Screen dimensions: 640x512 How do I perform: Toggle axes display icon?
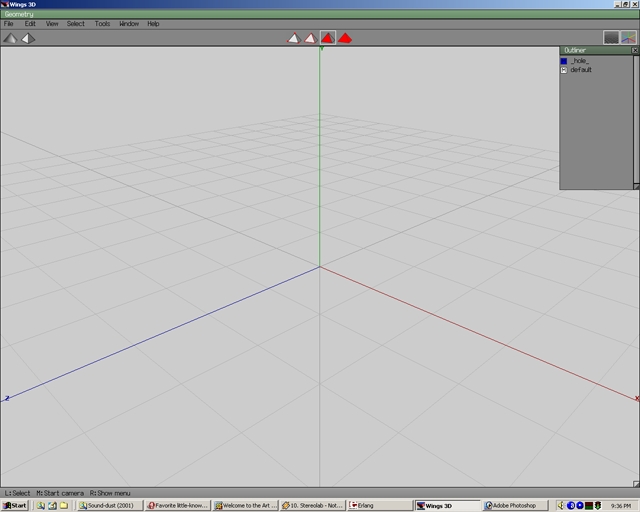[629, 38]
